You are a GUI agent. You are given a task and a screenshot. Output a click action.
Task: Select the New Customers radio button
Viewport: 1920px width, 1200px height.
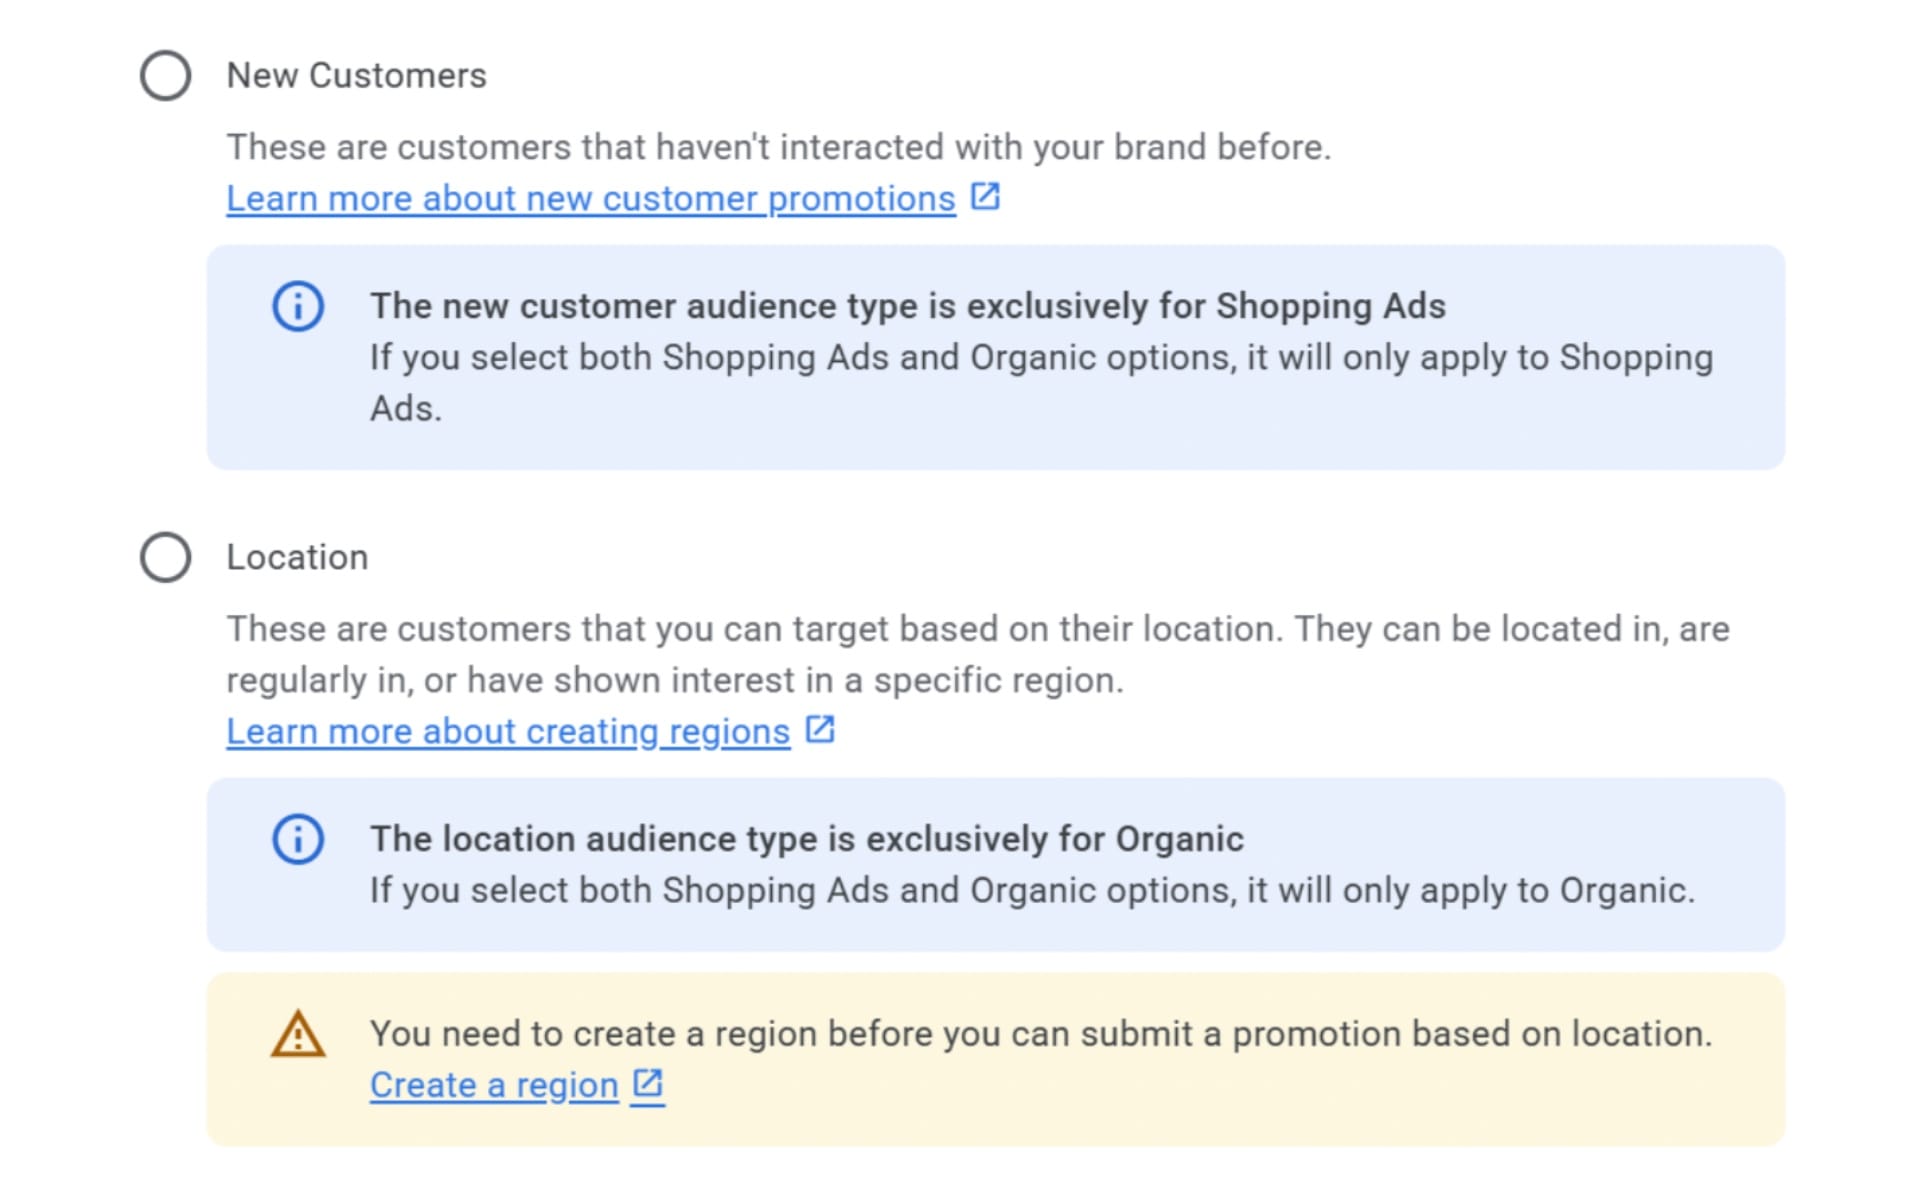tap(165, 74)
